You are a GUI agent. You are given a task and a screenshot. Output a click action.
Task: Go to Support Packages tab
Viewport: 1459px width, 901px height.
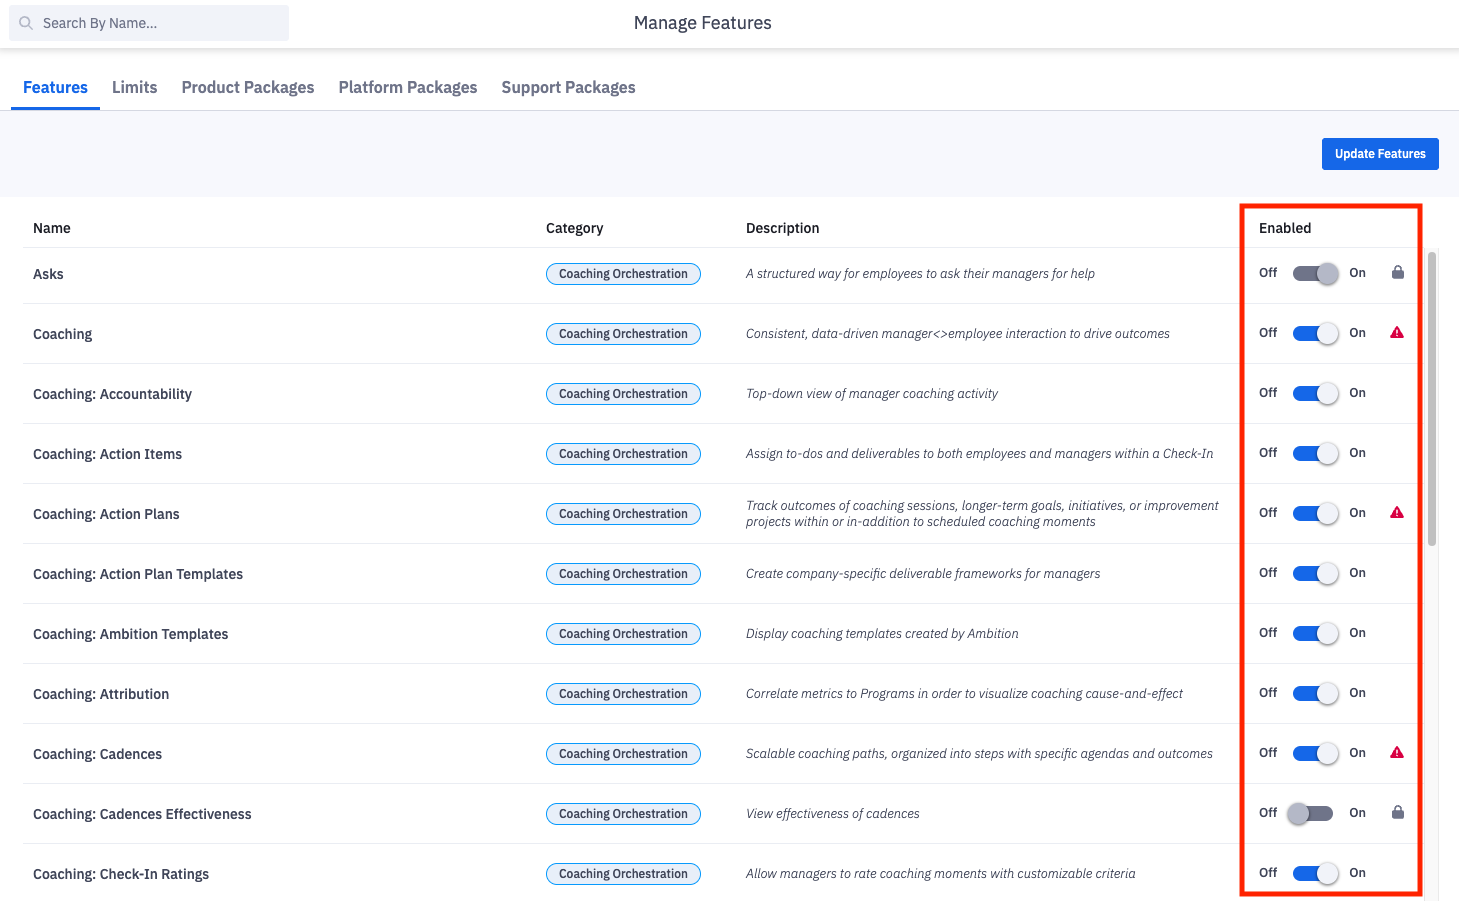tap(568, 88)
